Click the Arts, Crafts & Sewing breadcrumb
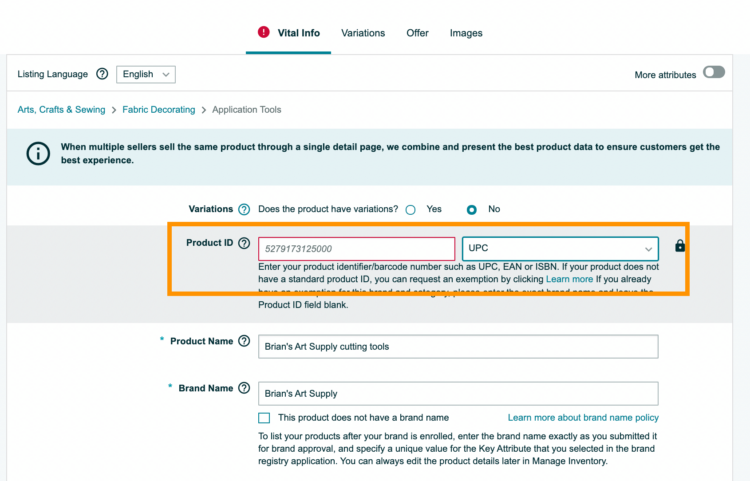750x481 pixels. pyautogui.click(x=61, y=110)
